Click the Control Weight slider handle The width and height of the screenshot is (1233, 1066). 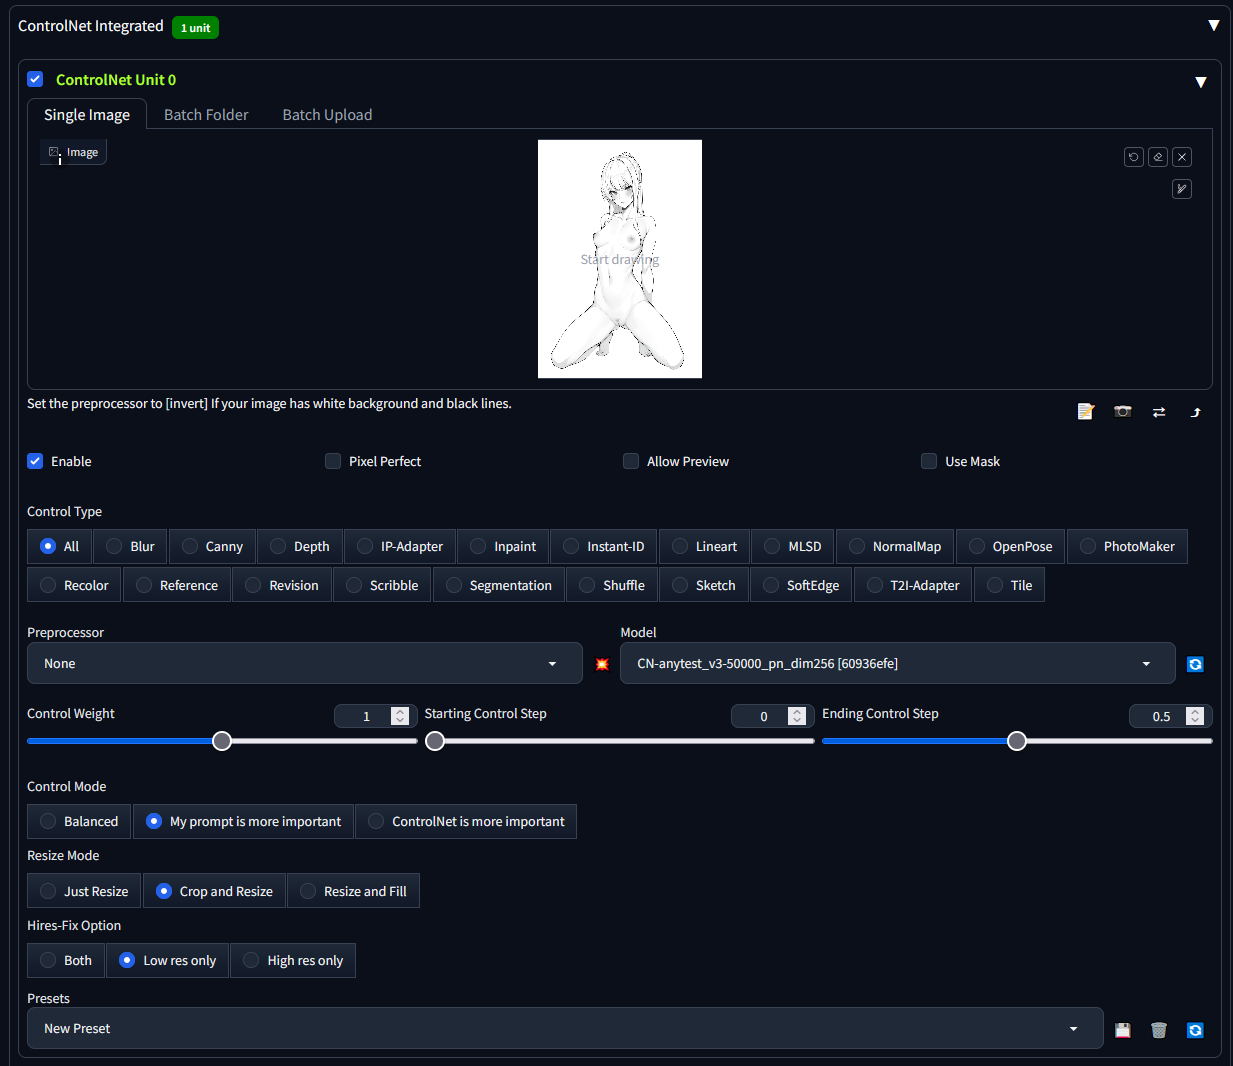click(x=222, y=741)
